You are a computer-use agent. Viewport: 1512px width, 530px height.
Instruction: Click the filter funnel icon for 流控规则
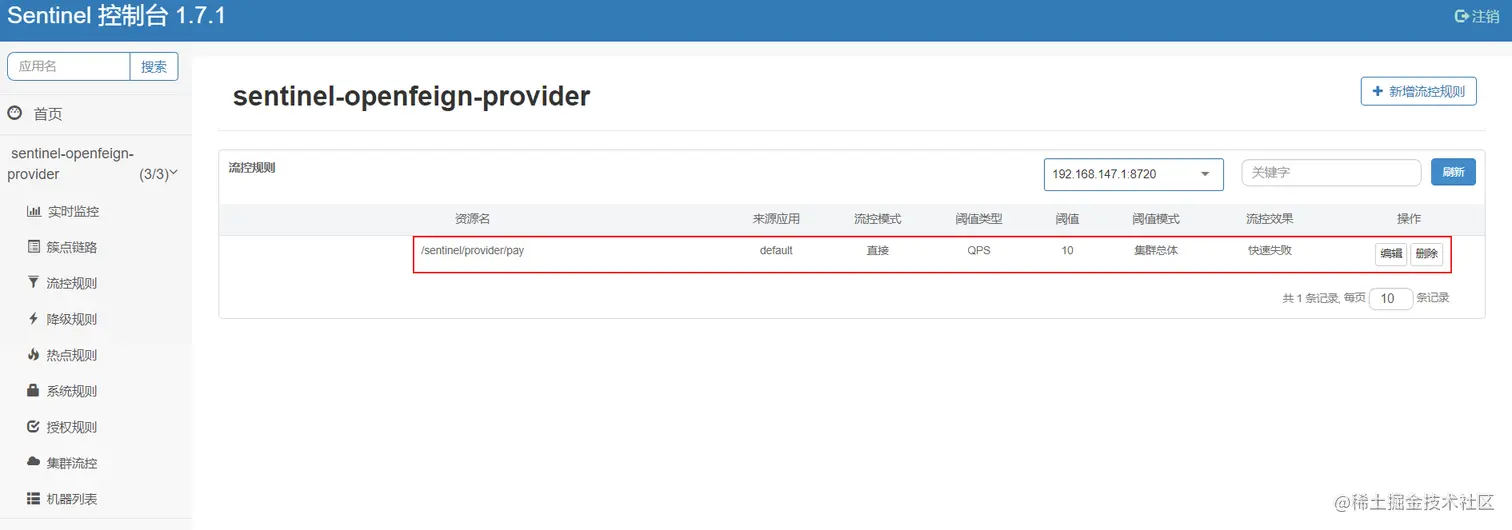pos(33,283)
